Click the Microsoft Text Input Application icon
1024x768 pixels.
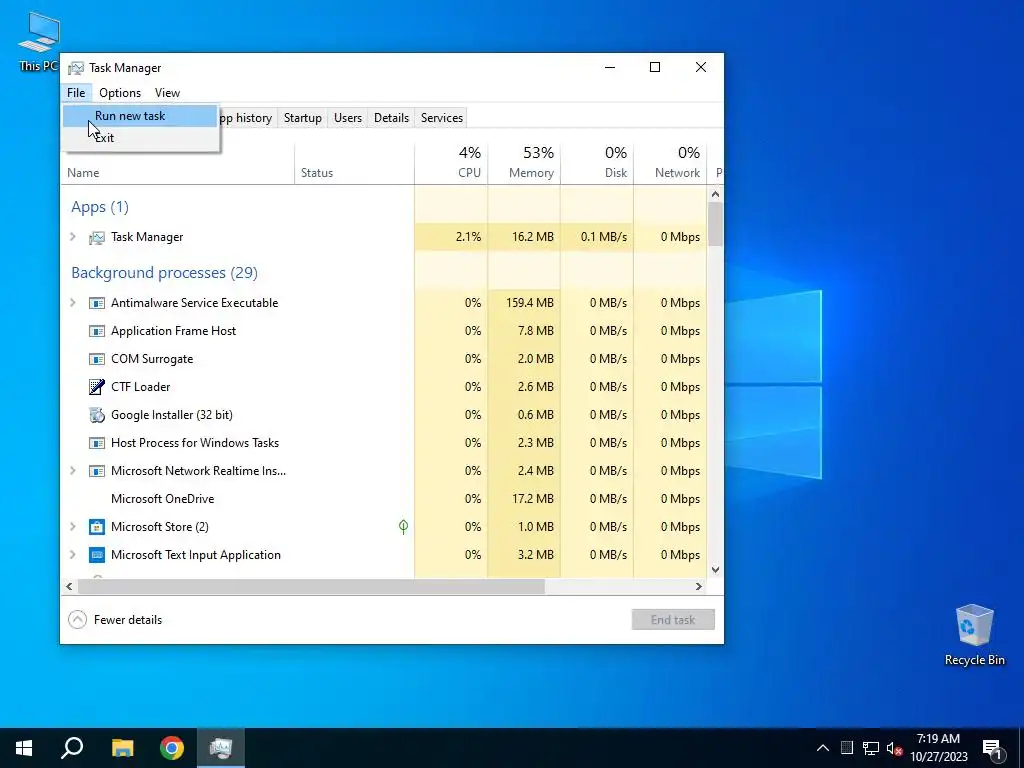click(97, 555)
